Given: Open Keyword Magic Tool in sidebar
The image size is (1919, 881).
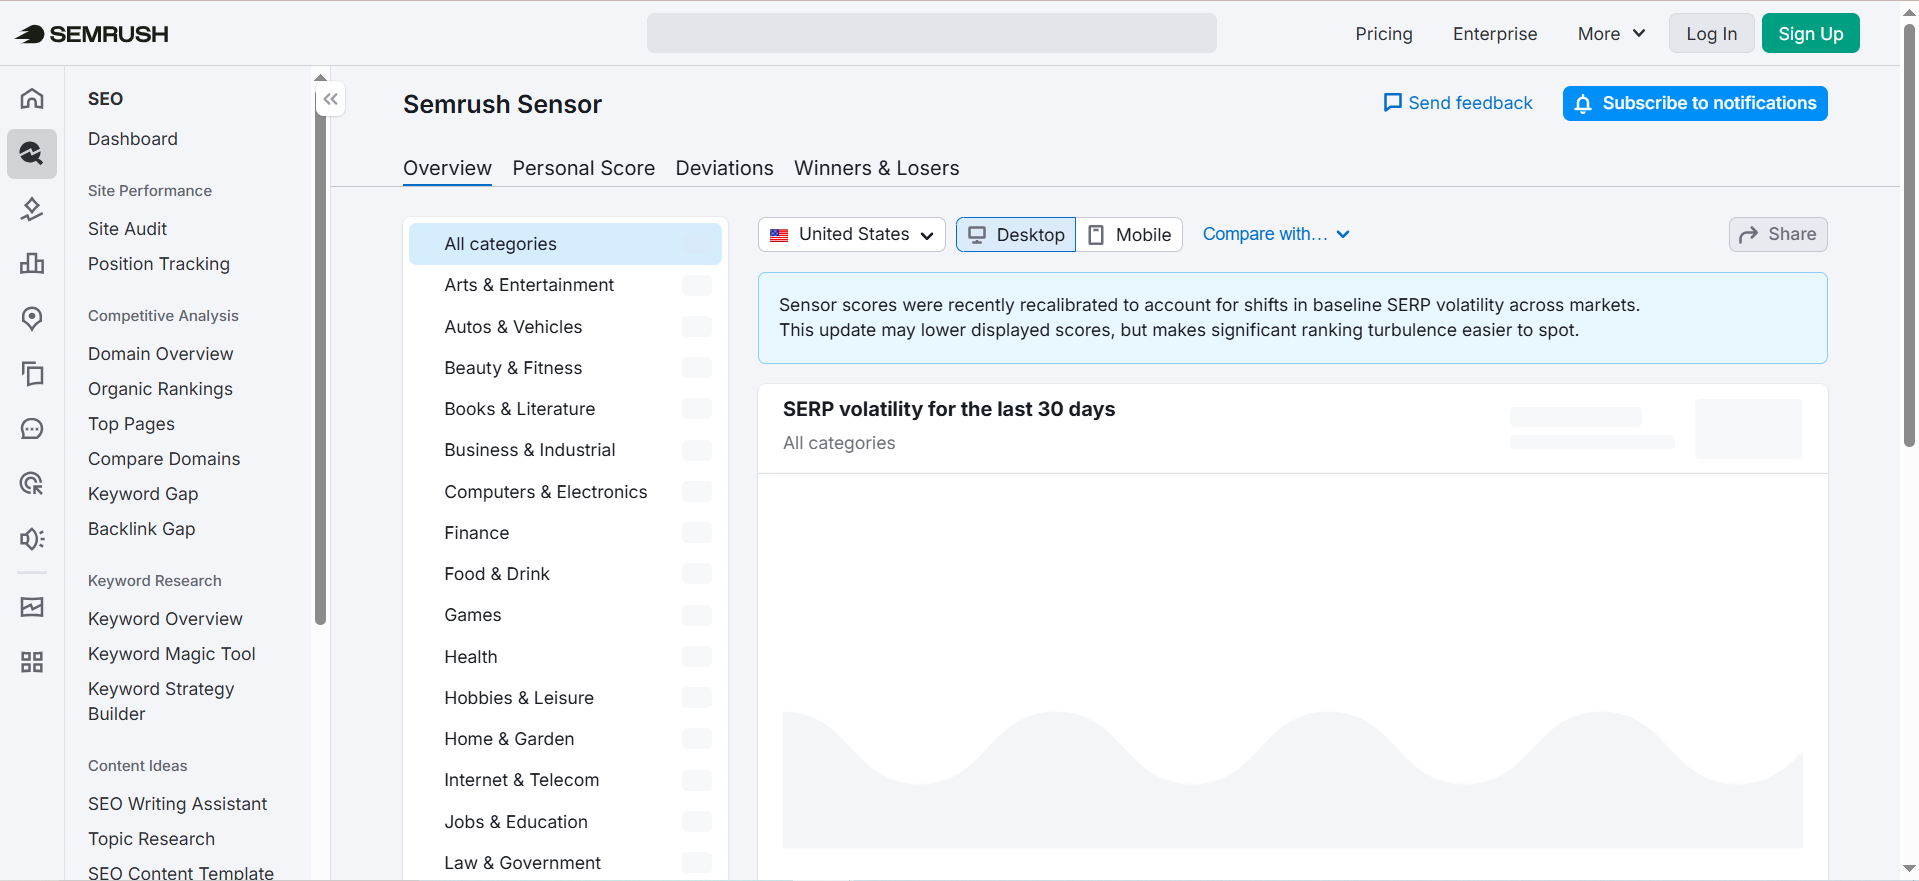Looking at the screenshot, I should pos(172,654).
